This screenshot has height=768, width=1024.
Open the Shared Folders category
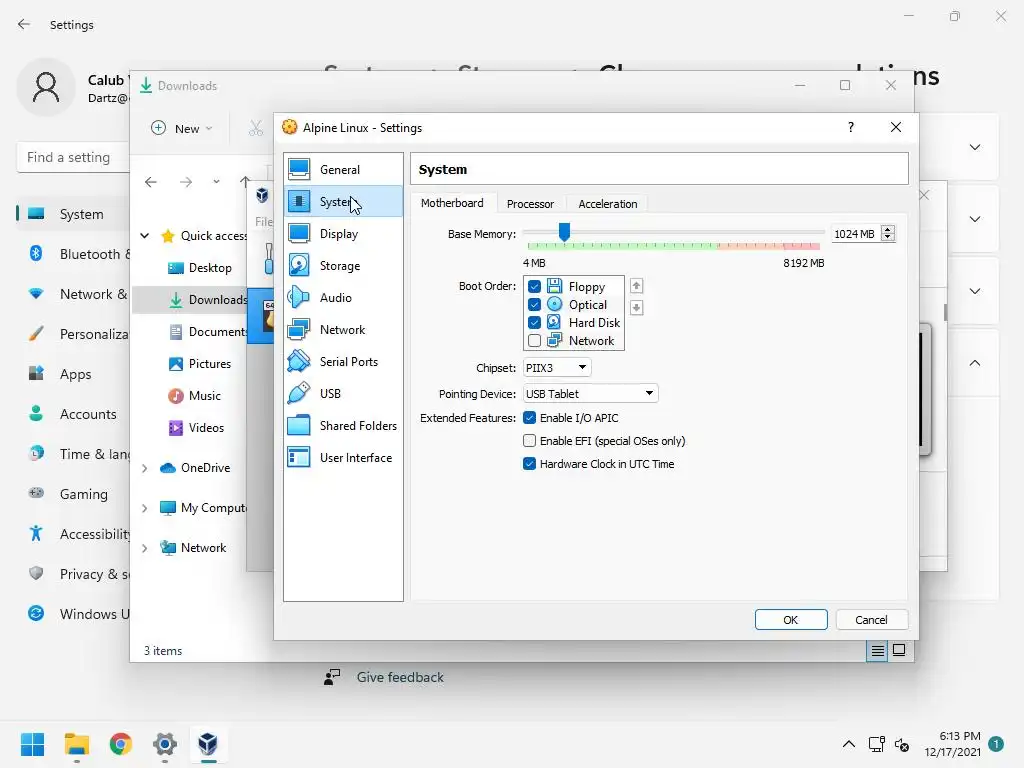point(344,426)
